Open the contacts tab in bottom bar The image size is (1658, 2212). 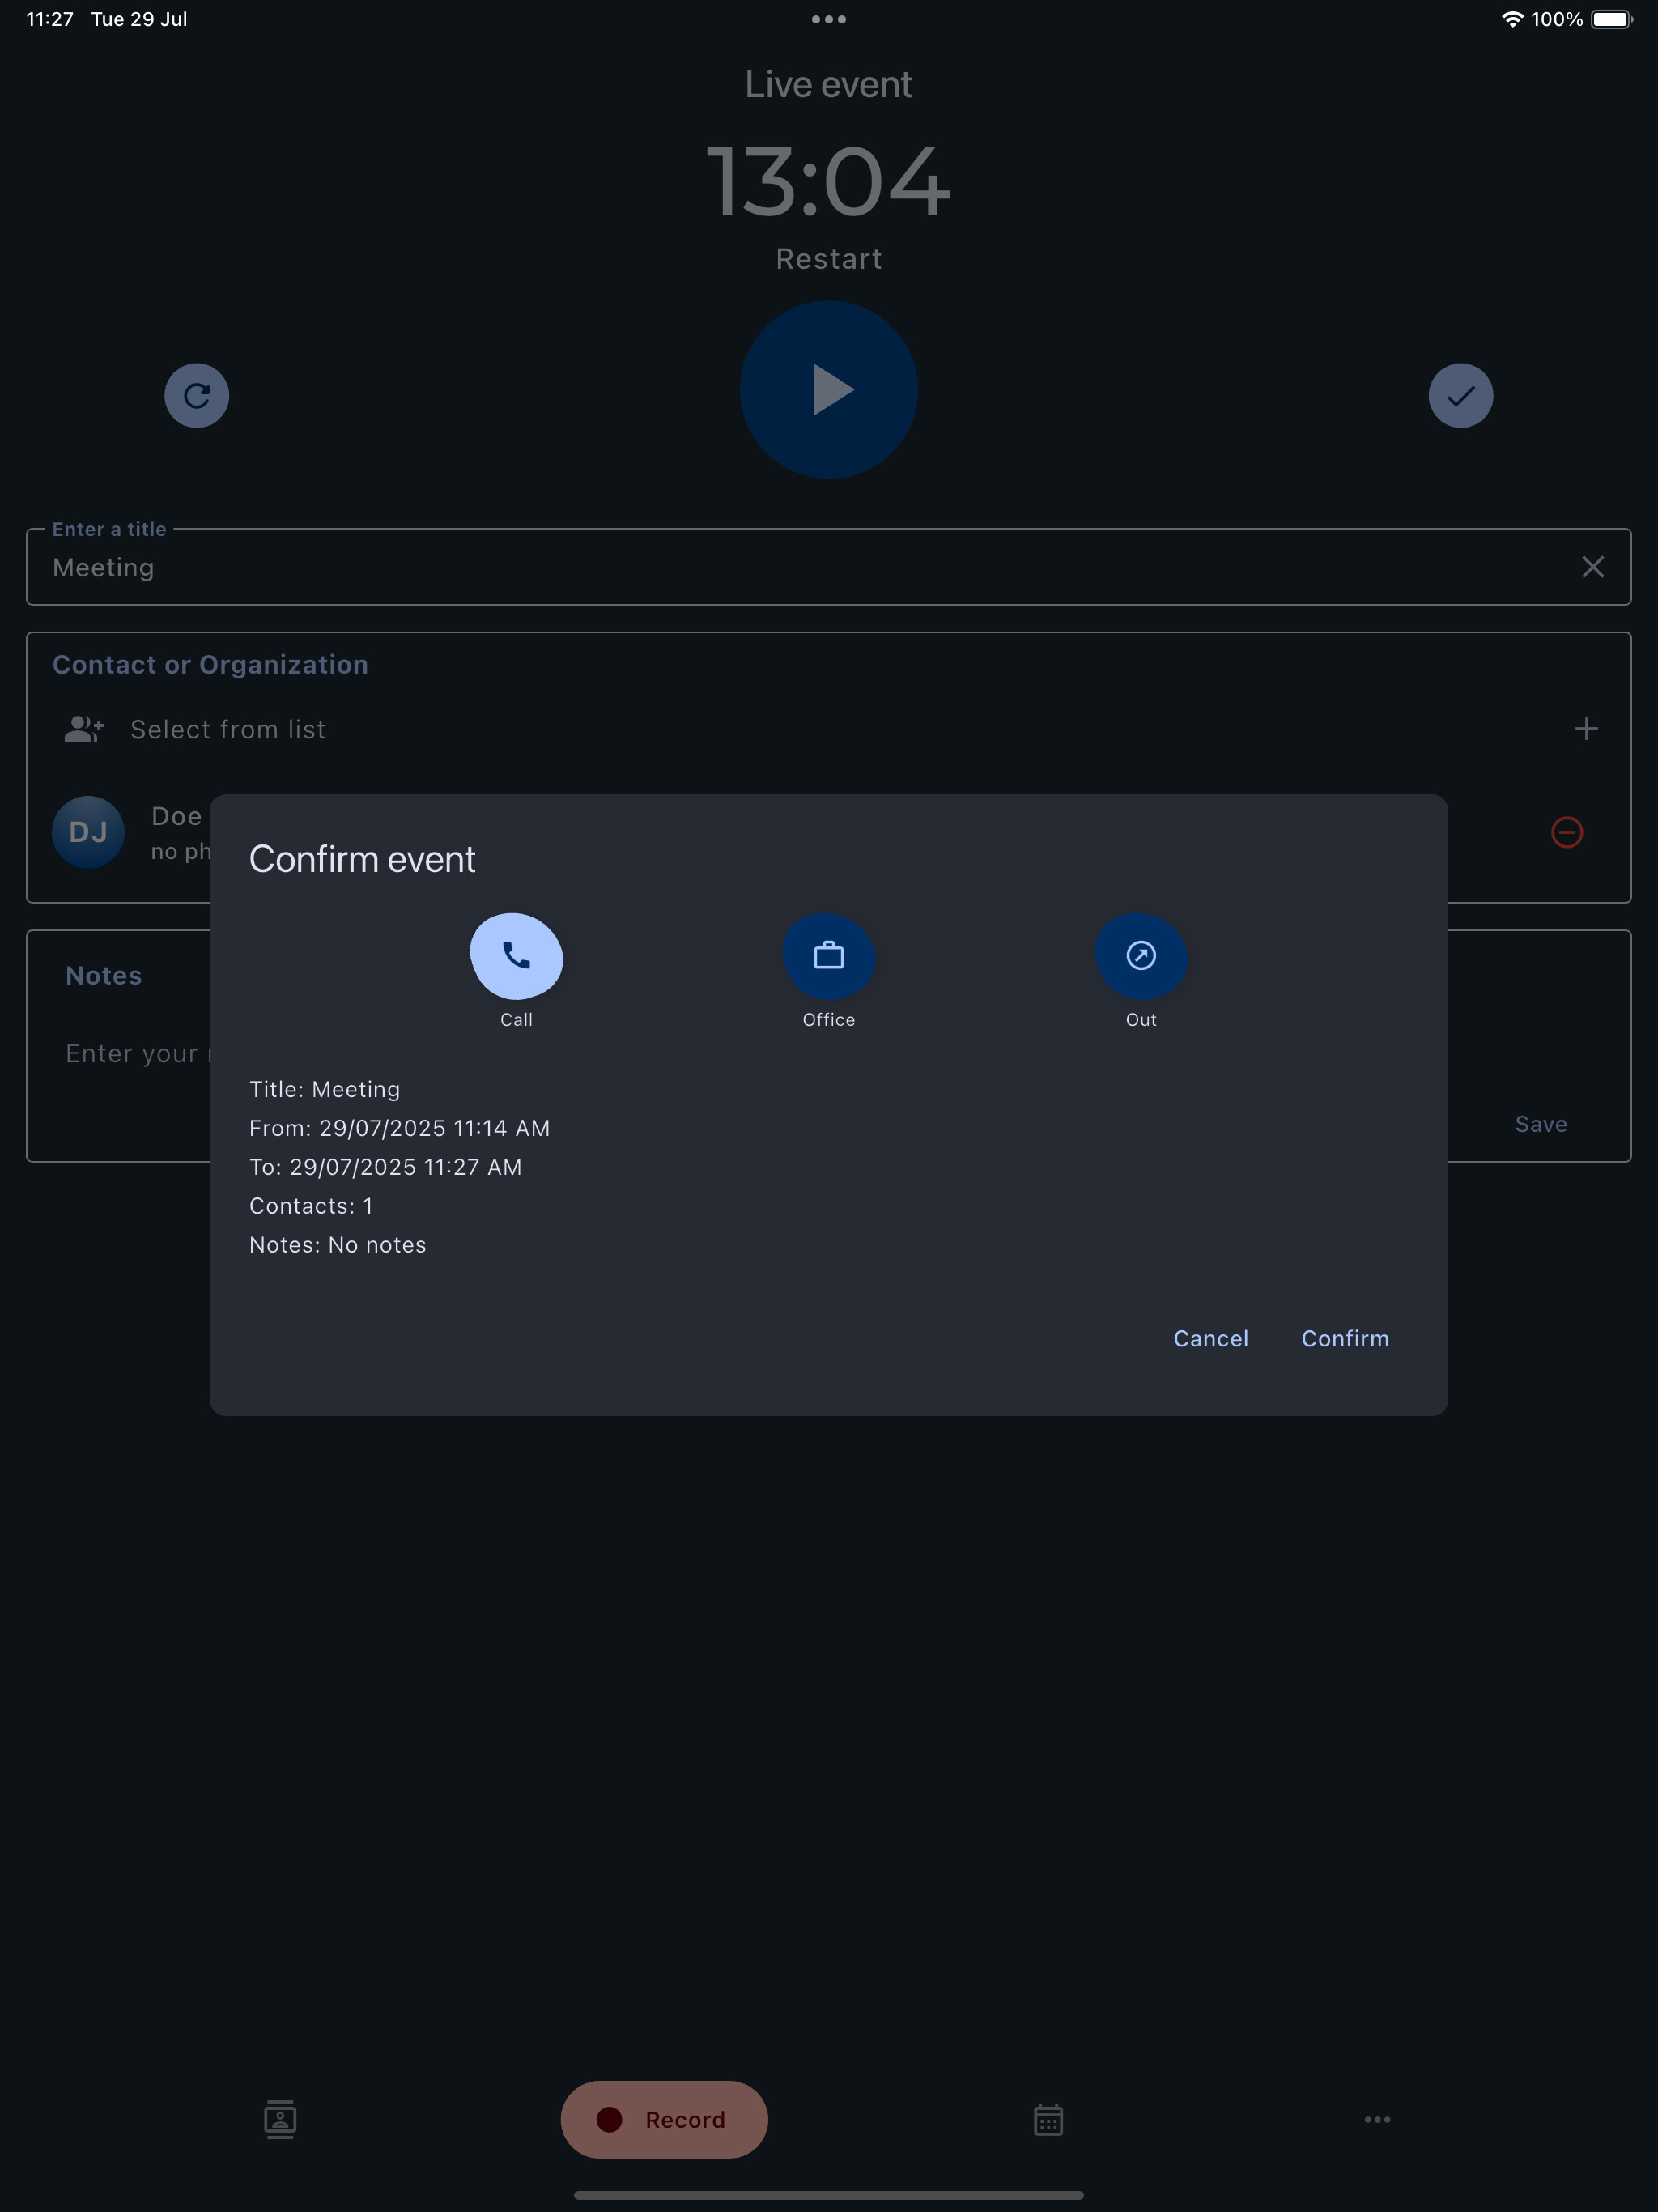click(x=280, y=2119)
